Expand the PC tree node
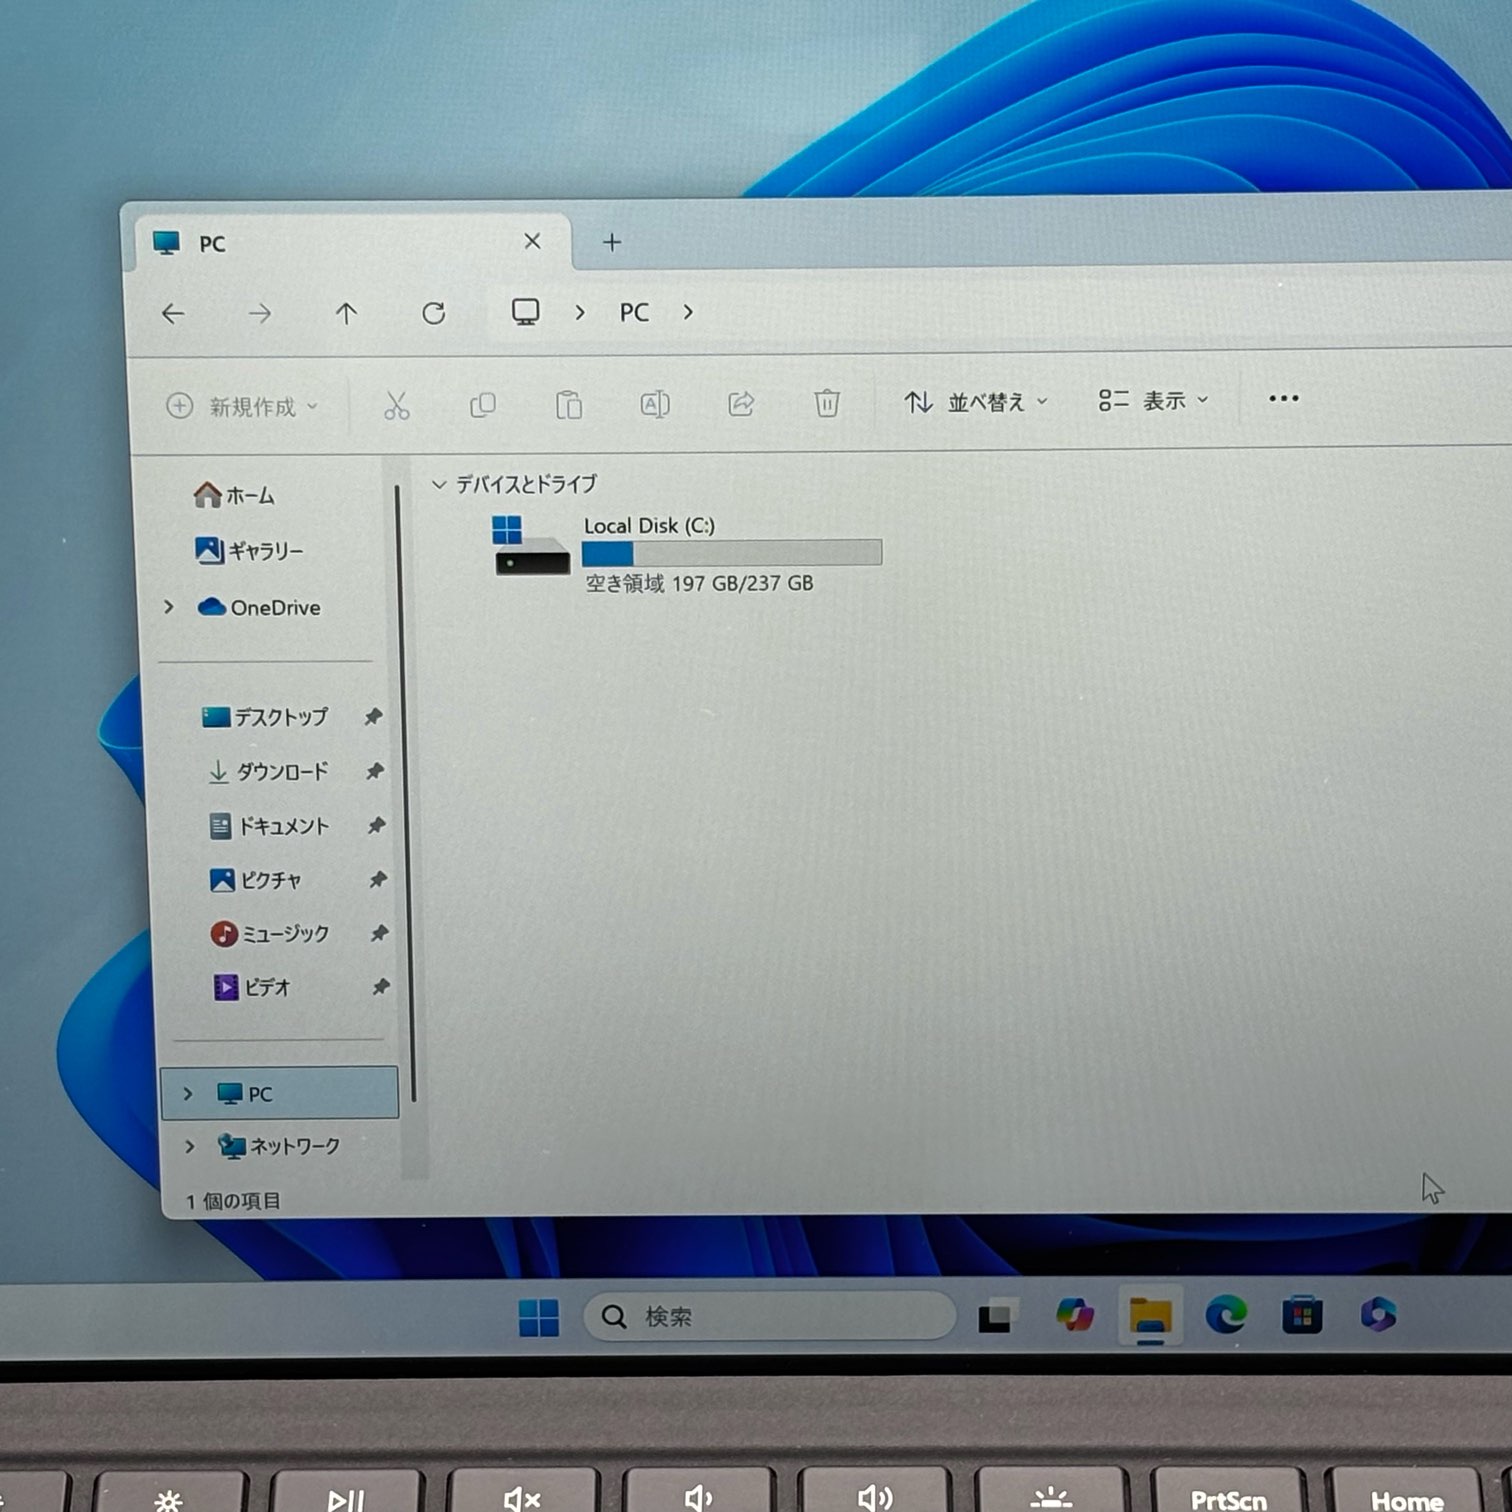1512x1512 pixels. [187, 1094]
